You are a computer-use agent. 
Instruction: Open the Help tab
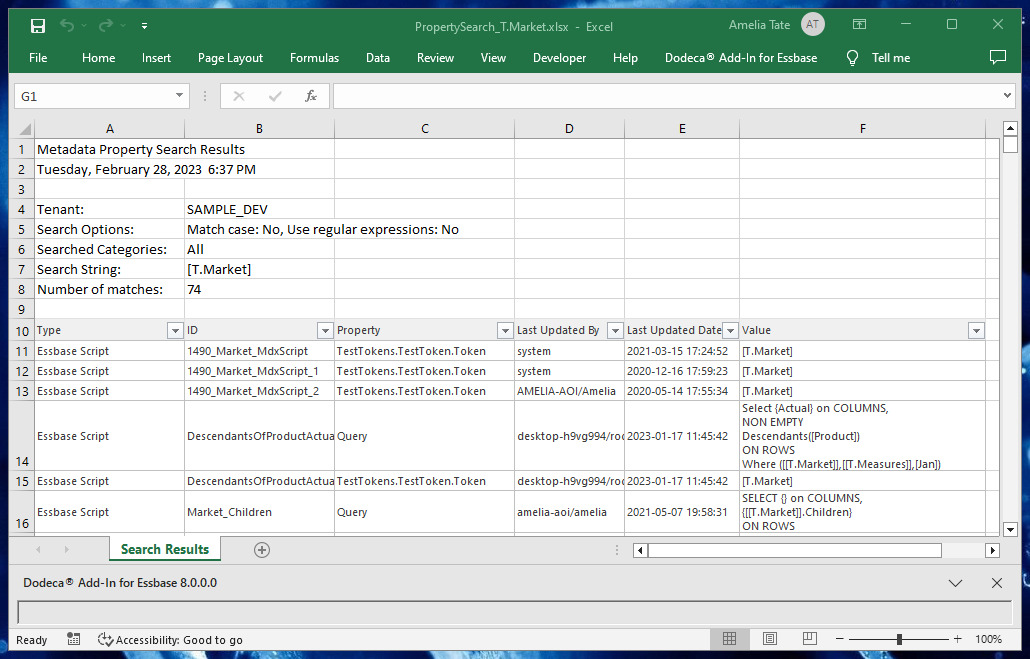click(625, 58)
